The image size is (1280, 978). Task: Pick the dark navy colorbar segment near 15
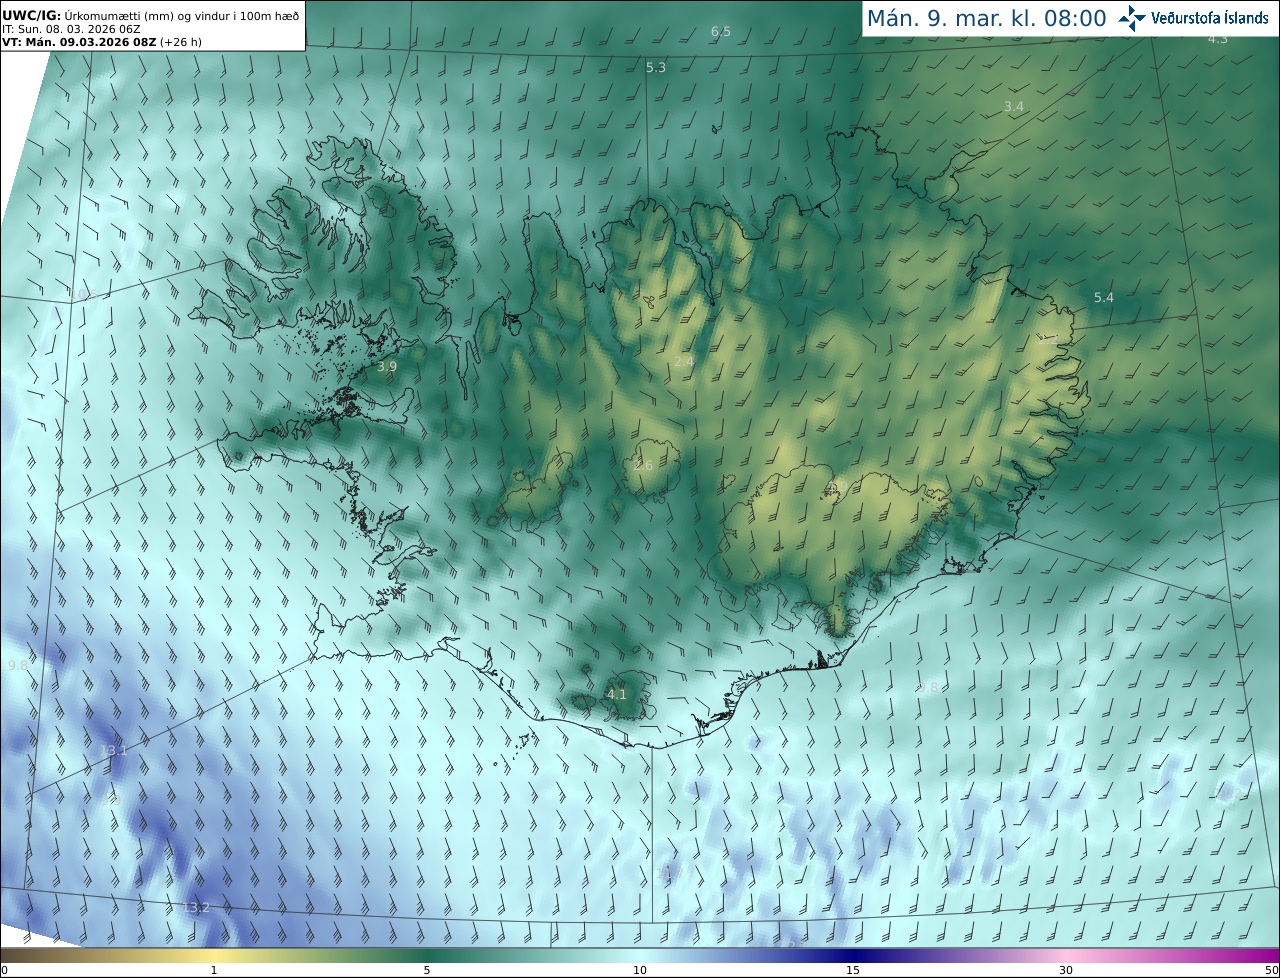click(853, 955)
